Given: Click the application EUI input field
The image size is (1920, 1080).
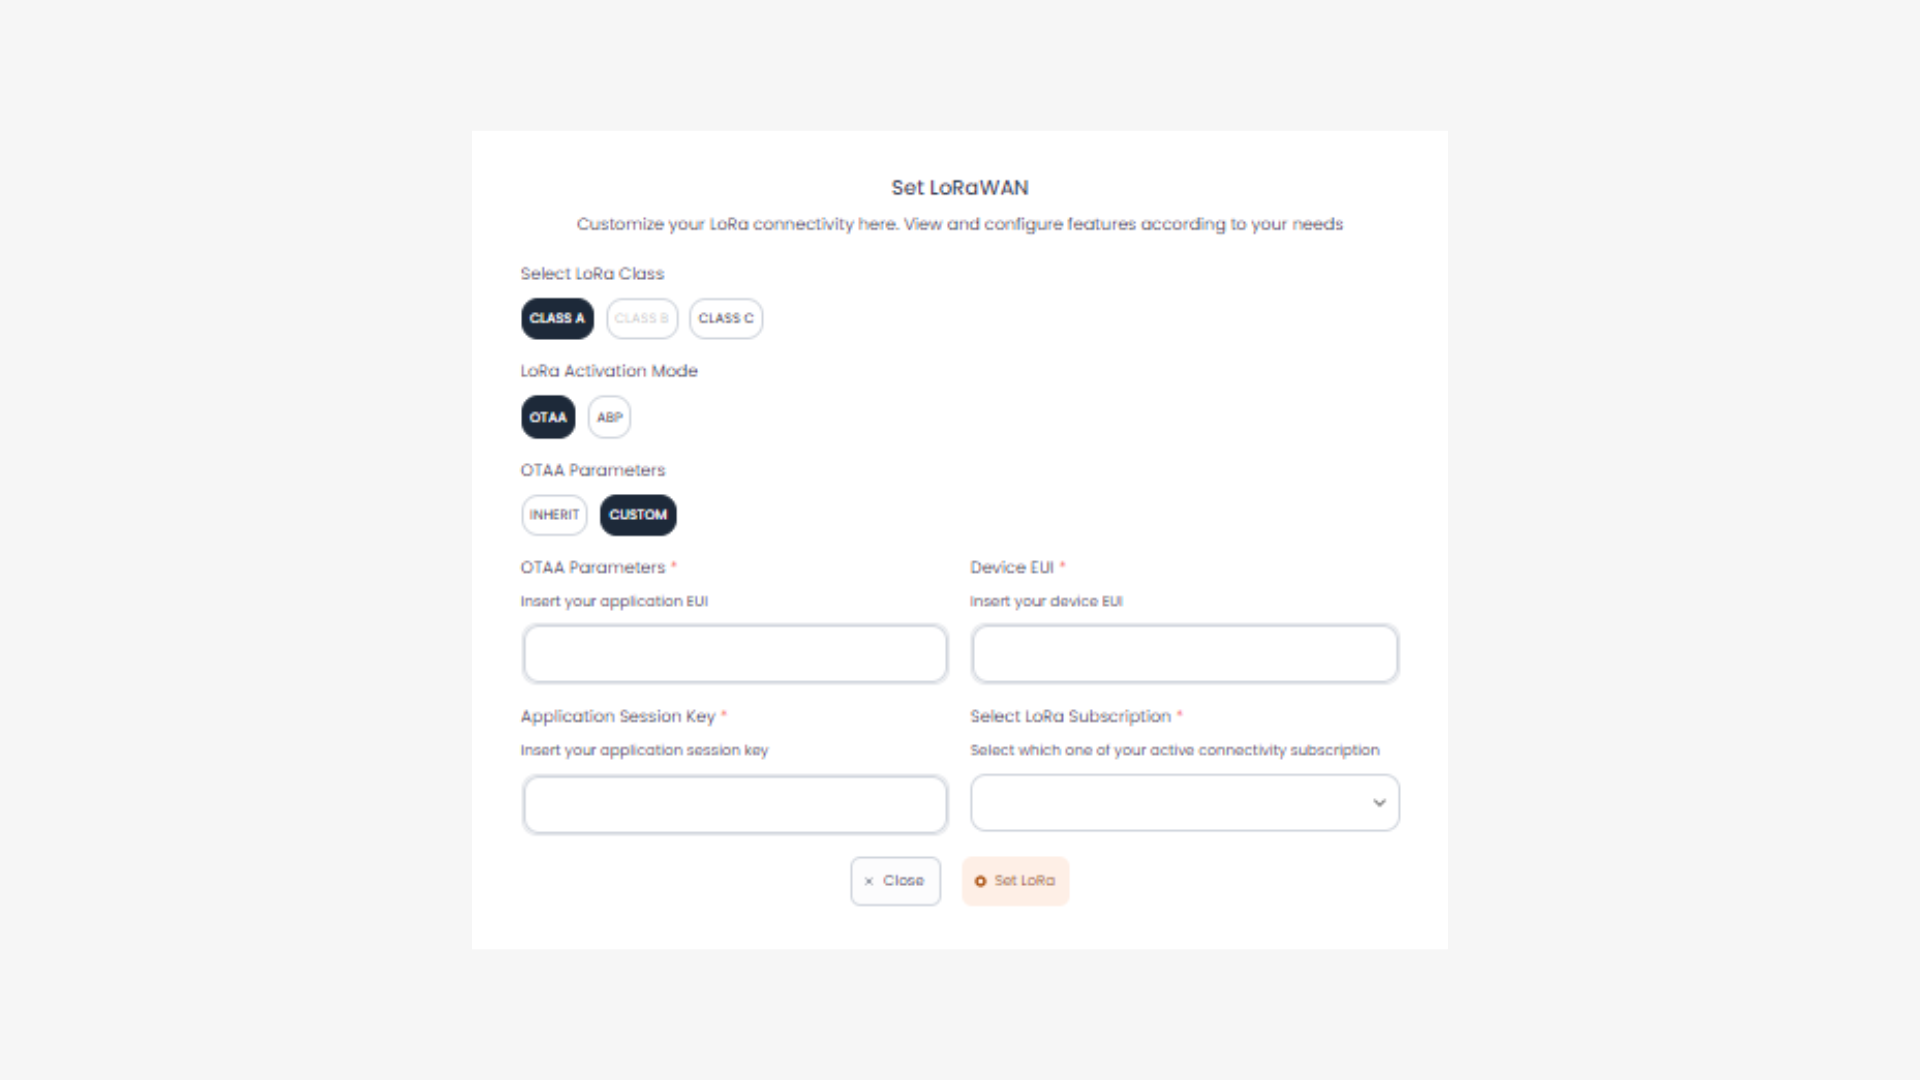Looking at the screenshot, I should (735, 654).
